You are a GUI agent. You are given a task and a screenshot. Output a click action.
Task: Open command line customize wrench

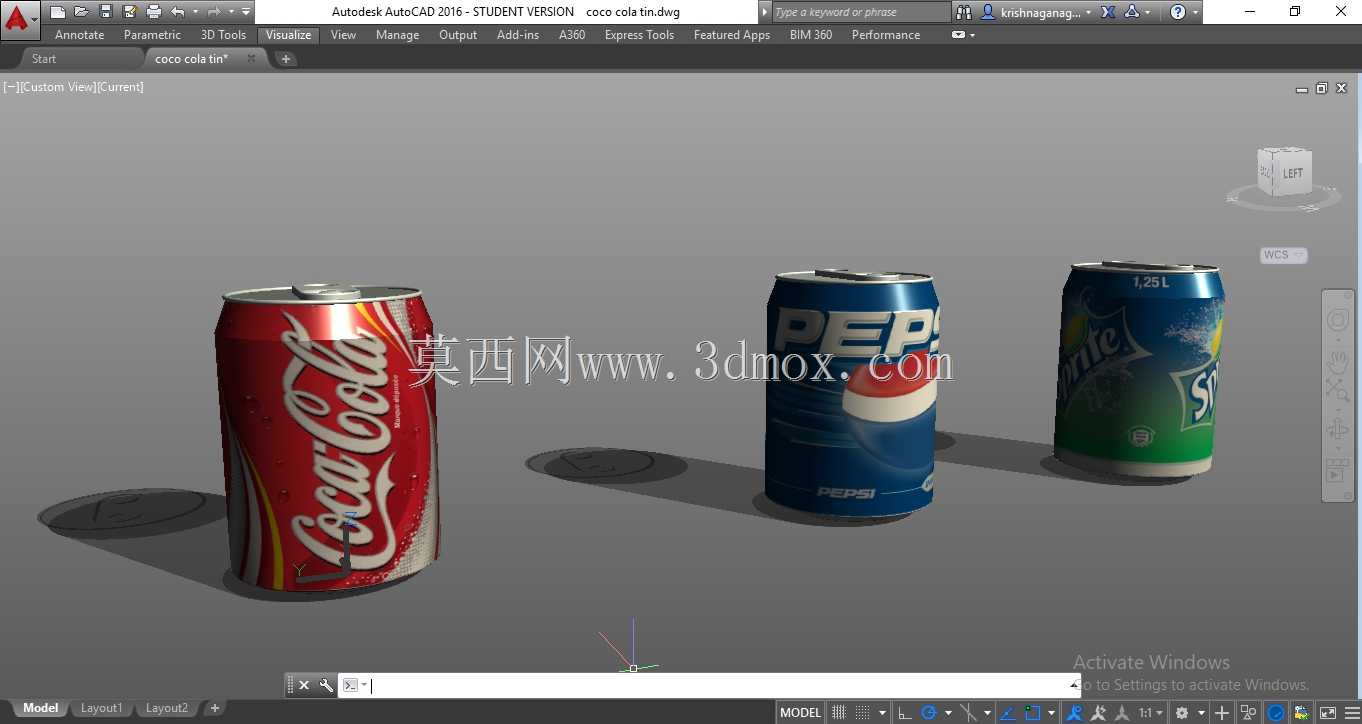click(x=326, y=685)
